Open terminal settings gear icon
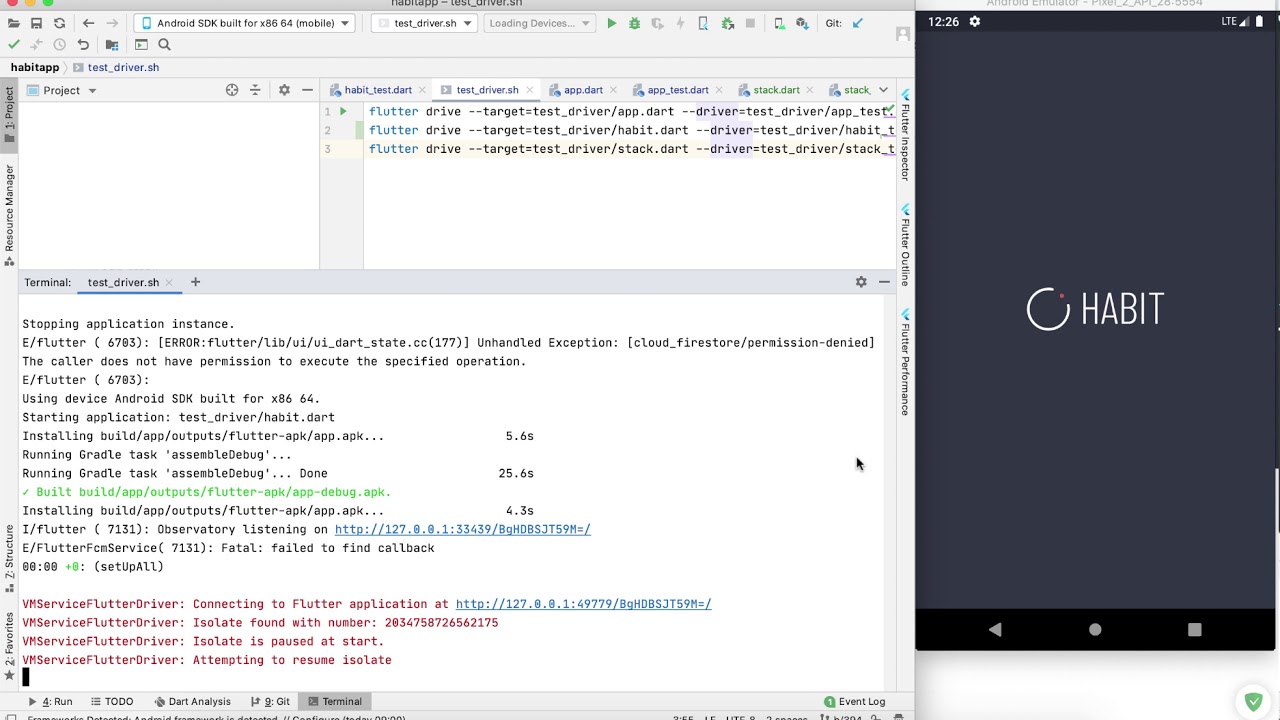Viewport: 1280px width, 720px height. pyautogui.click(x=861, y=282)
